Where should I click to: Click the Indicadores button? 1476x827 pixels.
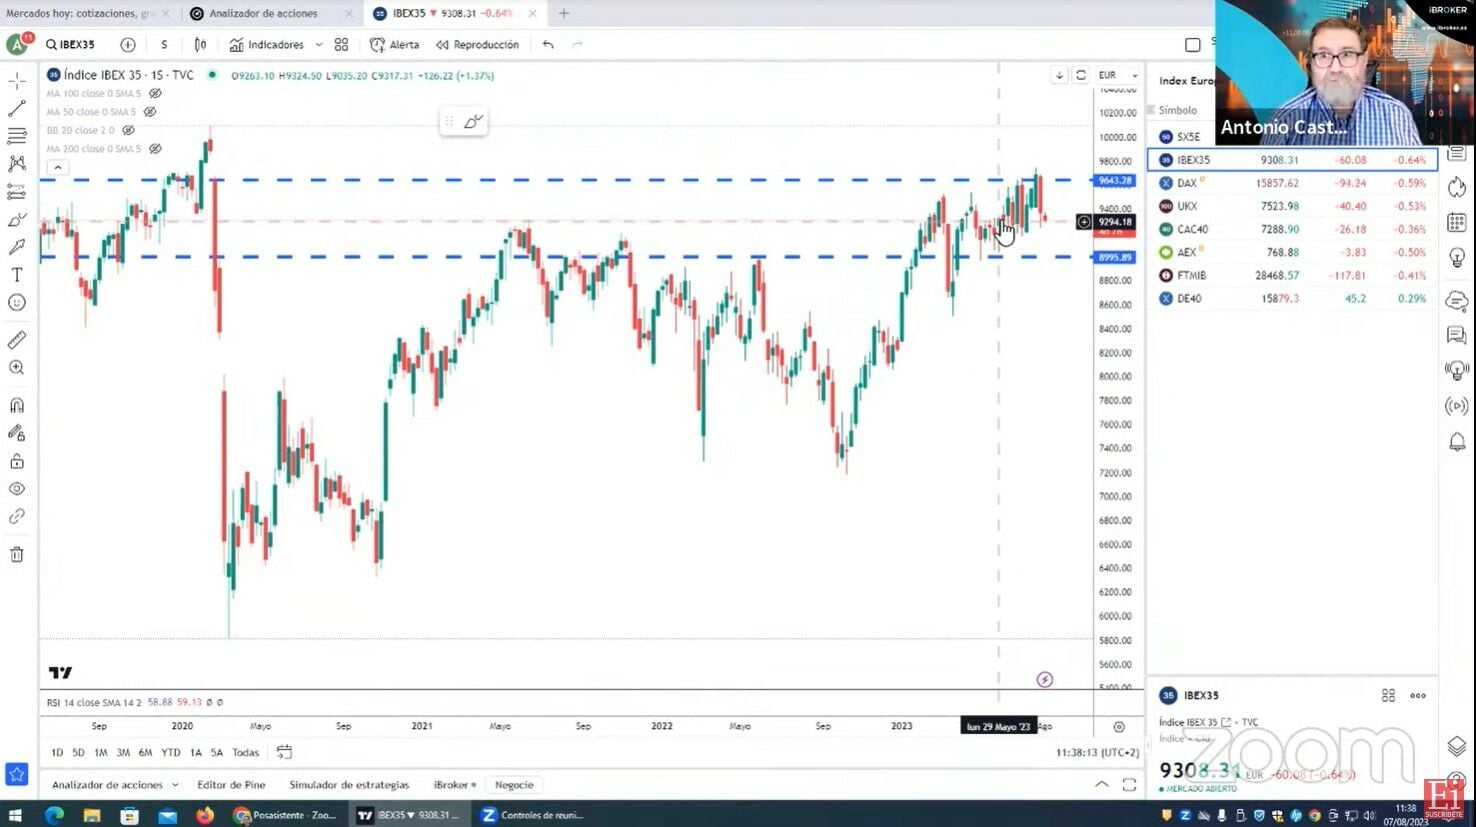click(x=267, y=45)
